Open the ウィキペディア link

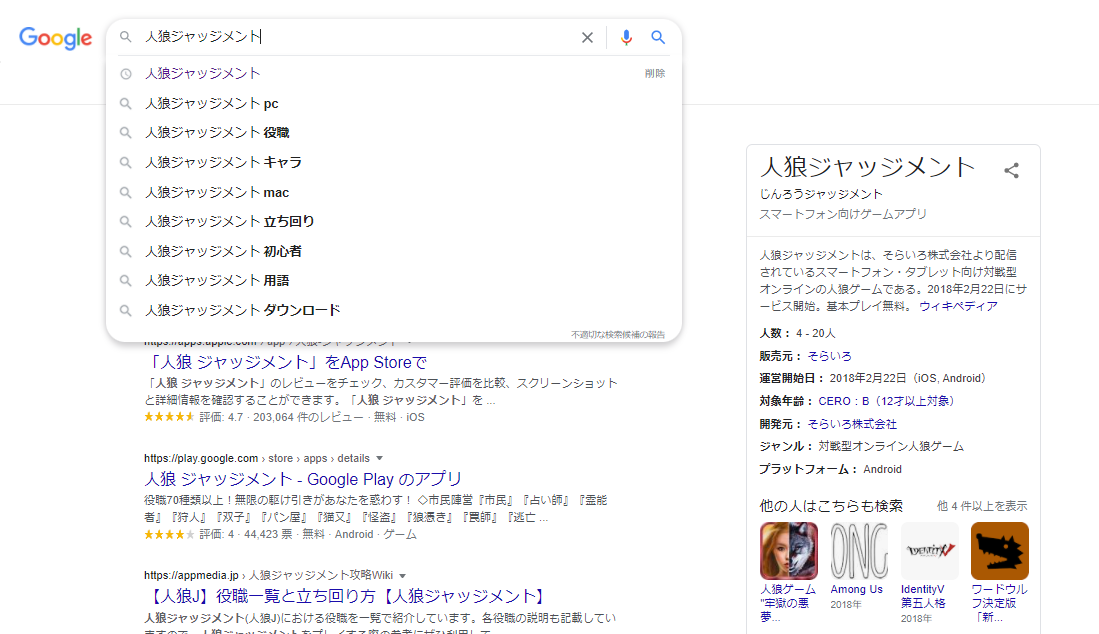pos(958,306)
